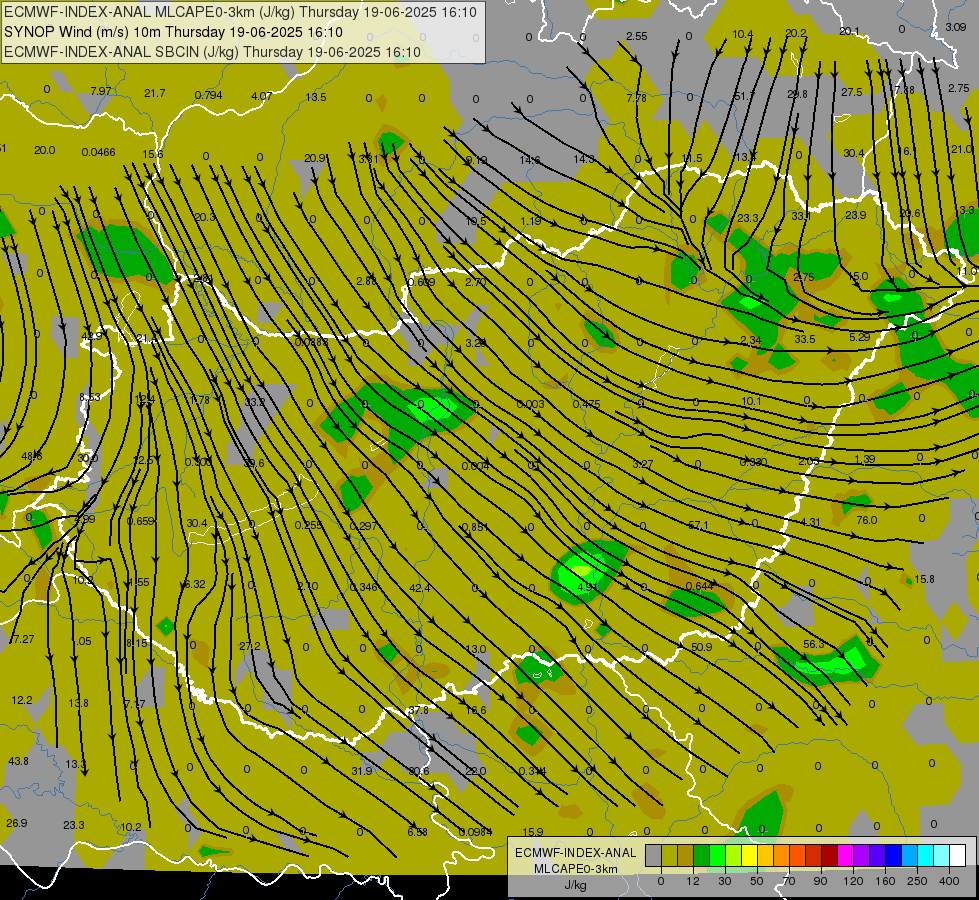This screenshot has width=979, height=900.
Task: Click the '50.9' value on the map
Action: tap(702, 646)
